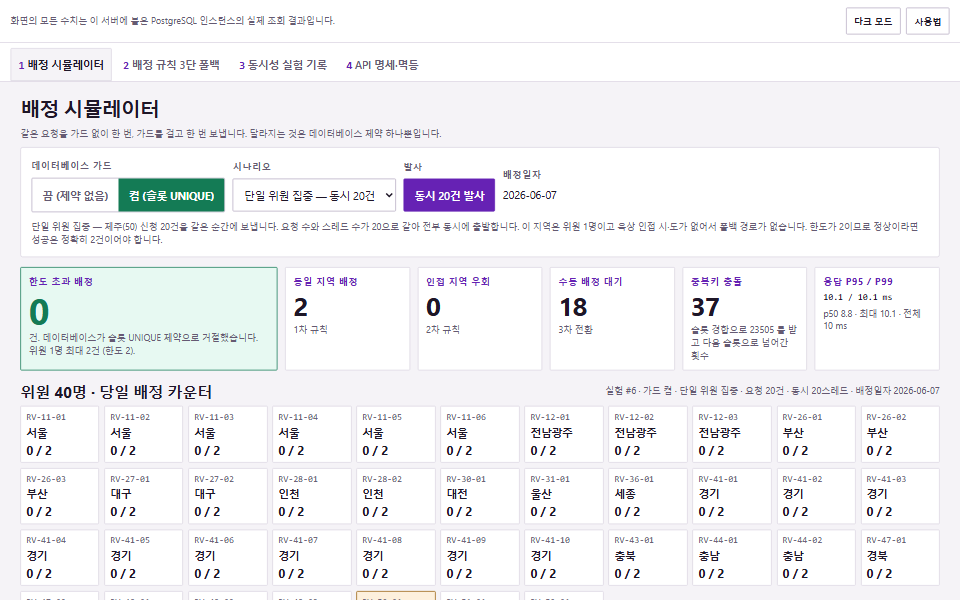Select reviewer card RV-27-01 대구
The image size is (960, 600).
pyautogui.click(x=143, y=496)
